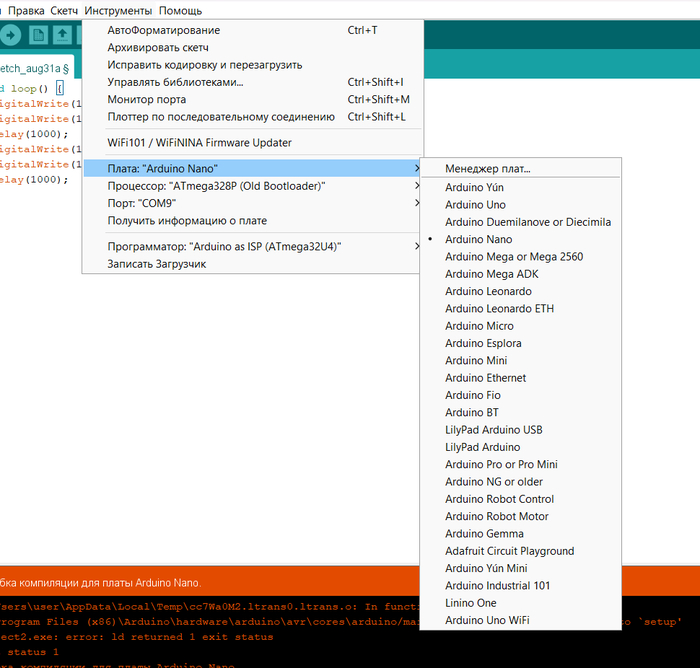Choose Arduino BT board
Image resolution: width=700 pixels, height=668 pixels.
click(521, 413)
